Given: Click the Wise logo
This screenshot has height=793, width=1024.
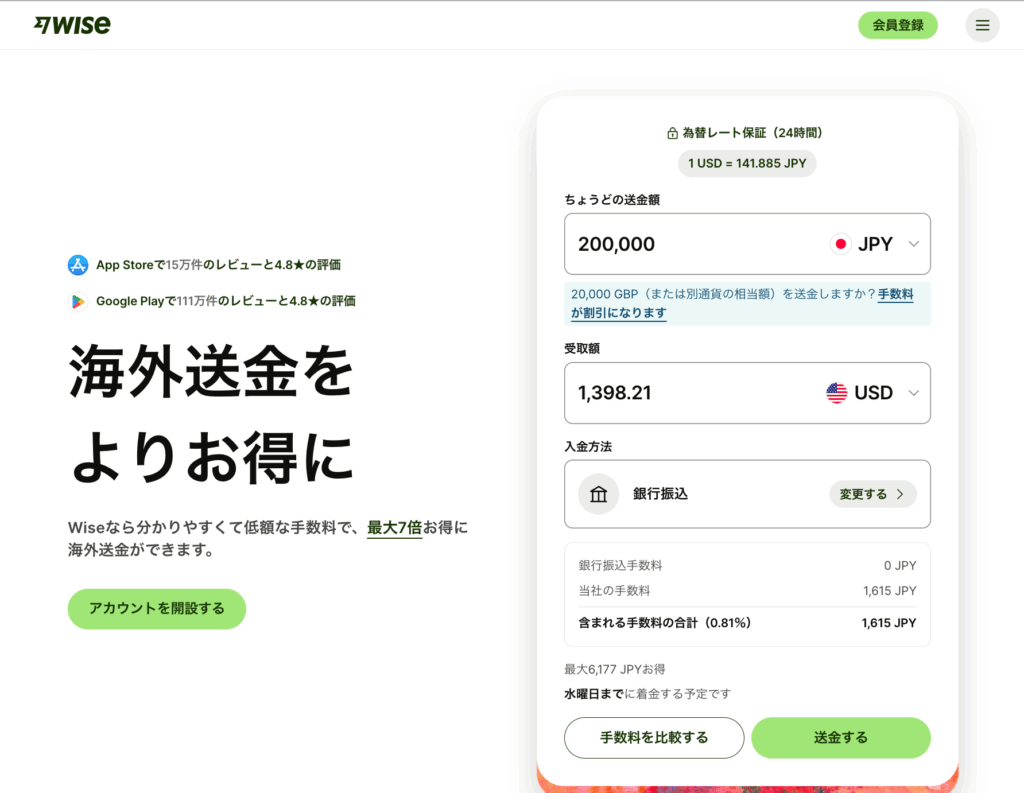Looking at the screenshot, I should tap(72, 25).
